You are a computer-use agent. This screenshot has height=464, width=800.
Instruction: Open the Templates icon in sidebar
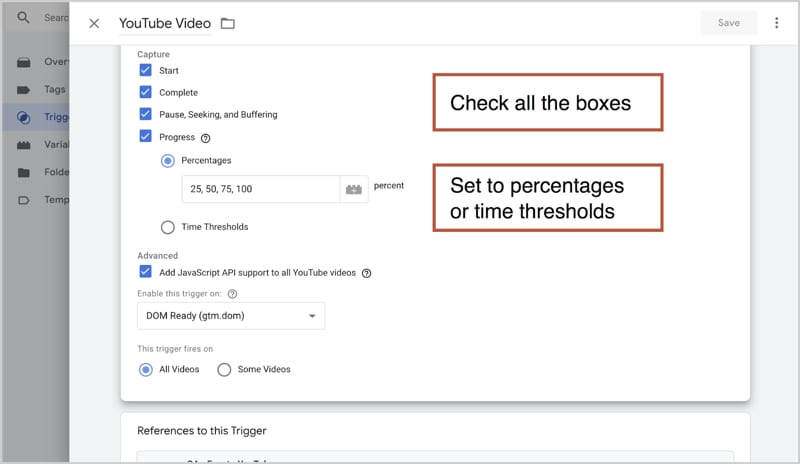[23, 200]
